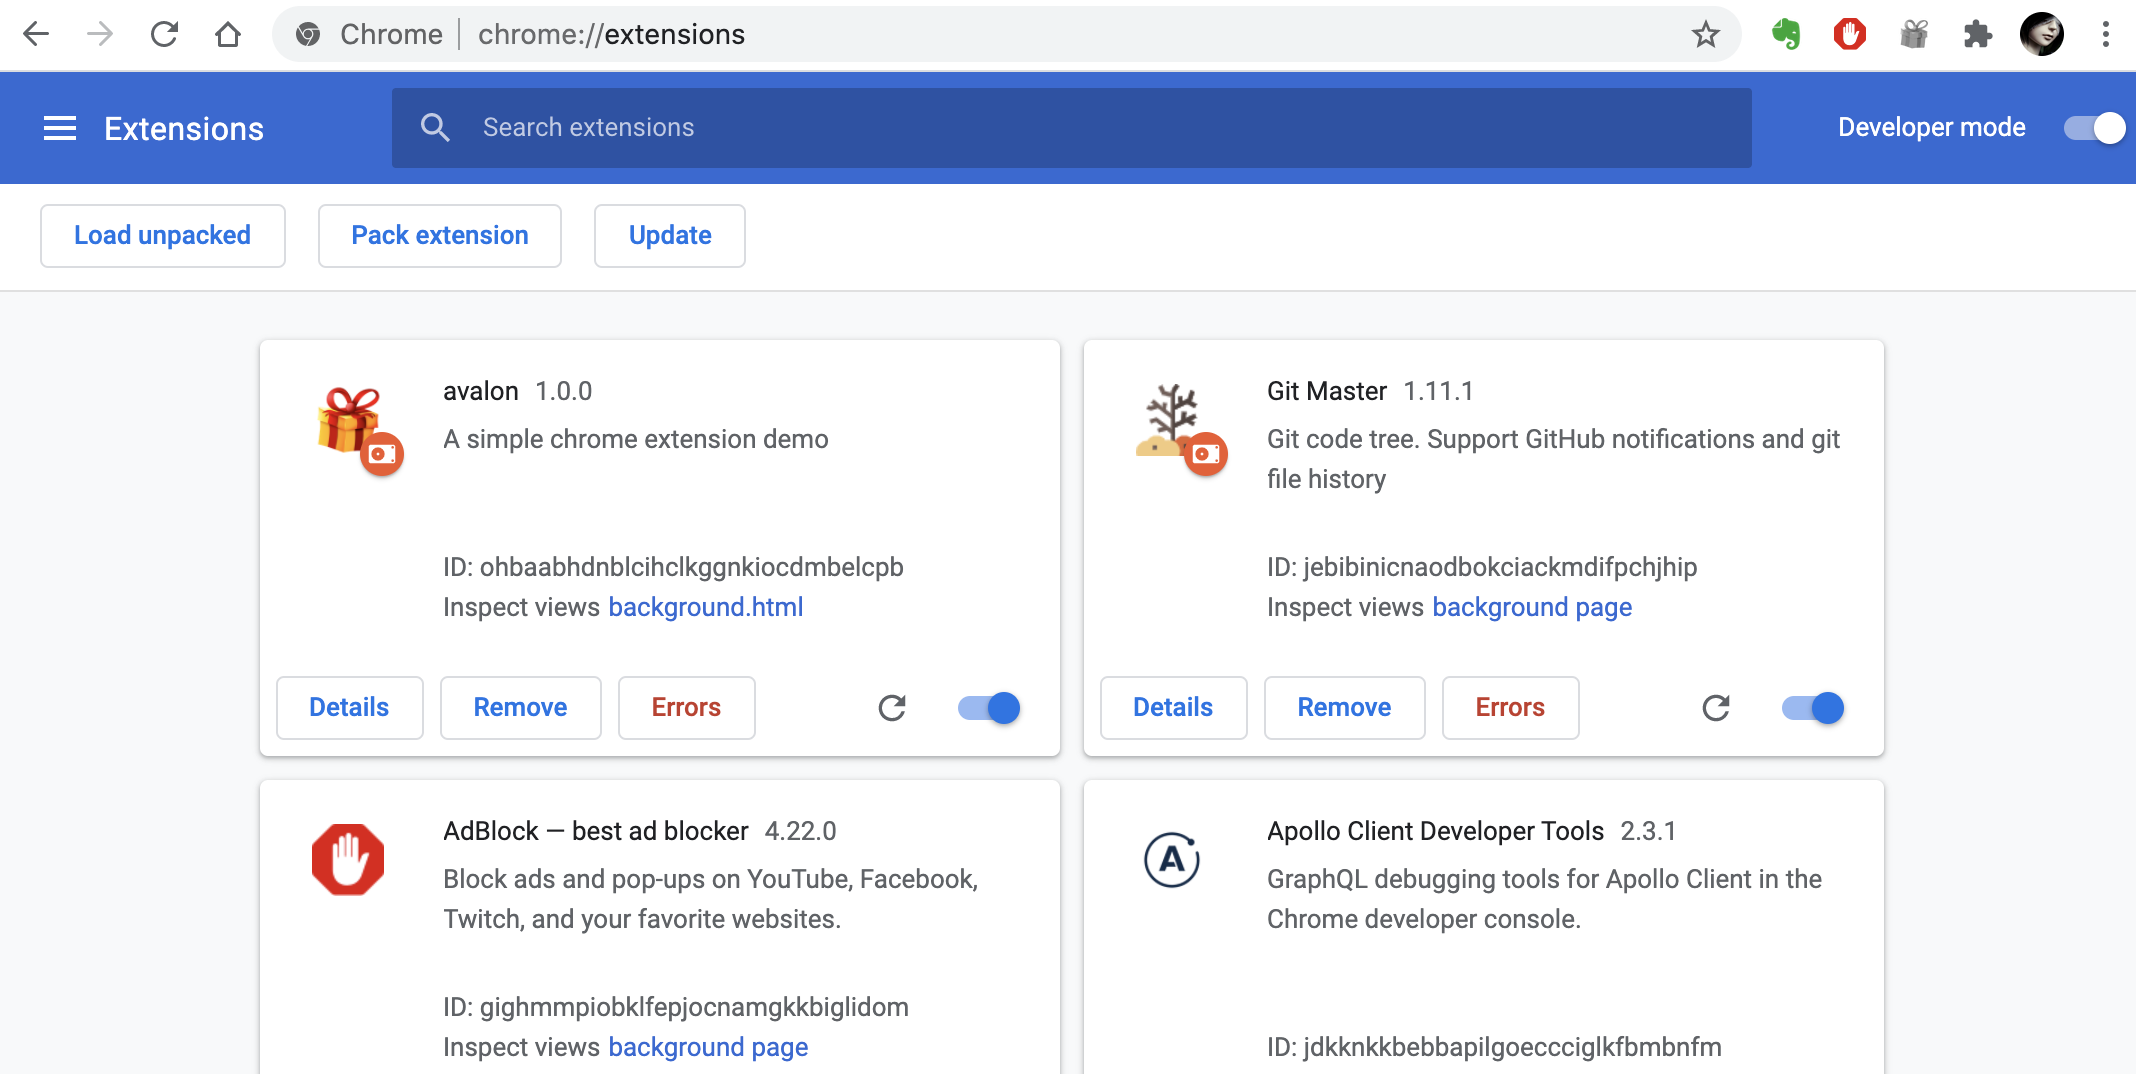Click Load unpacked

point(163,236)
